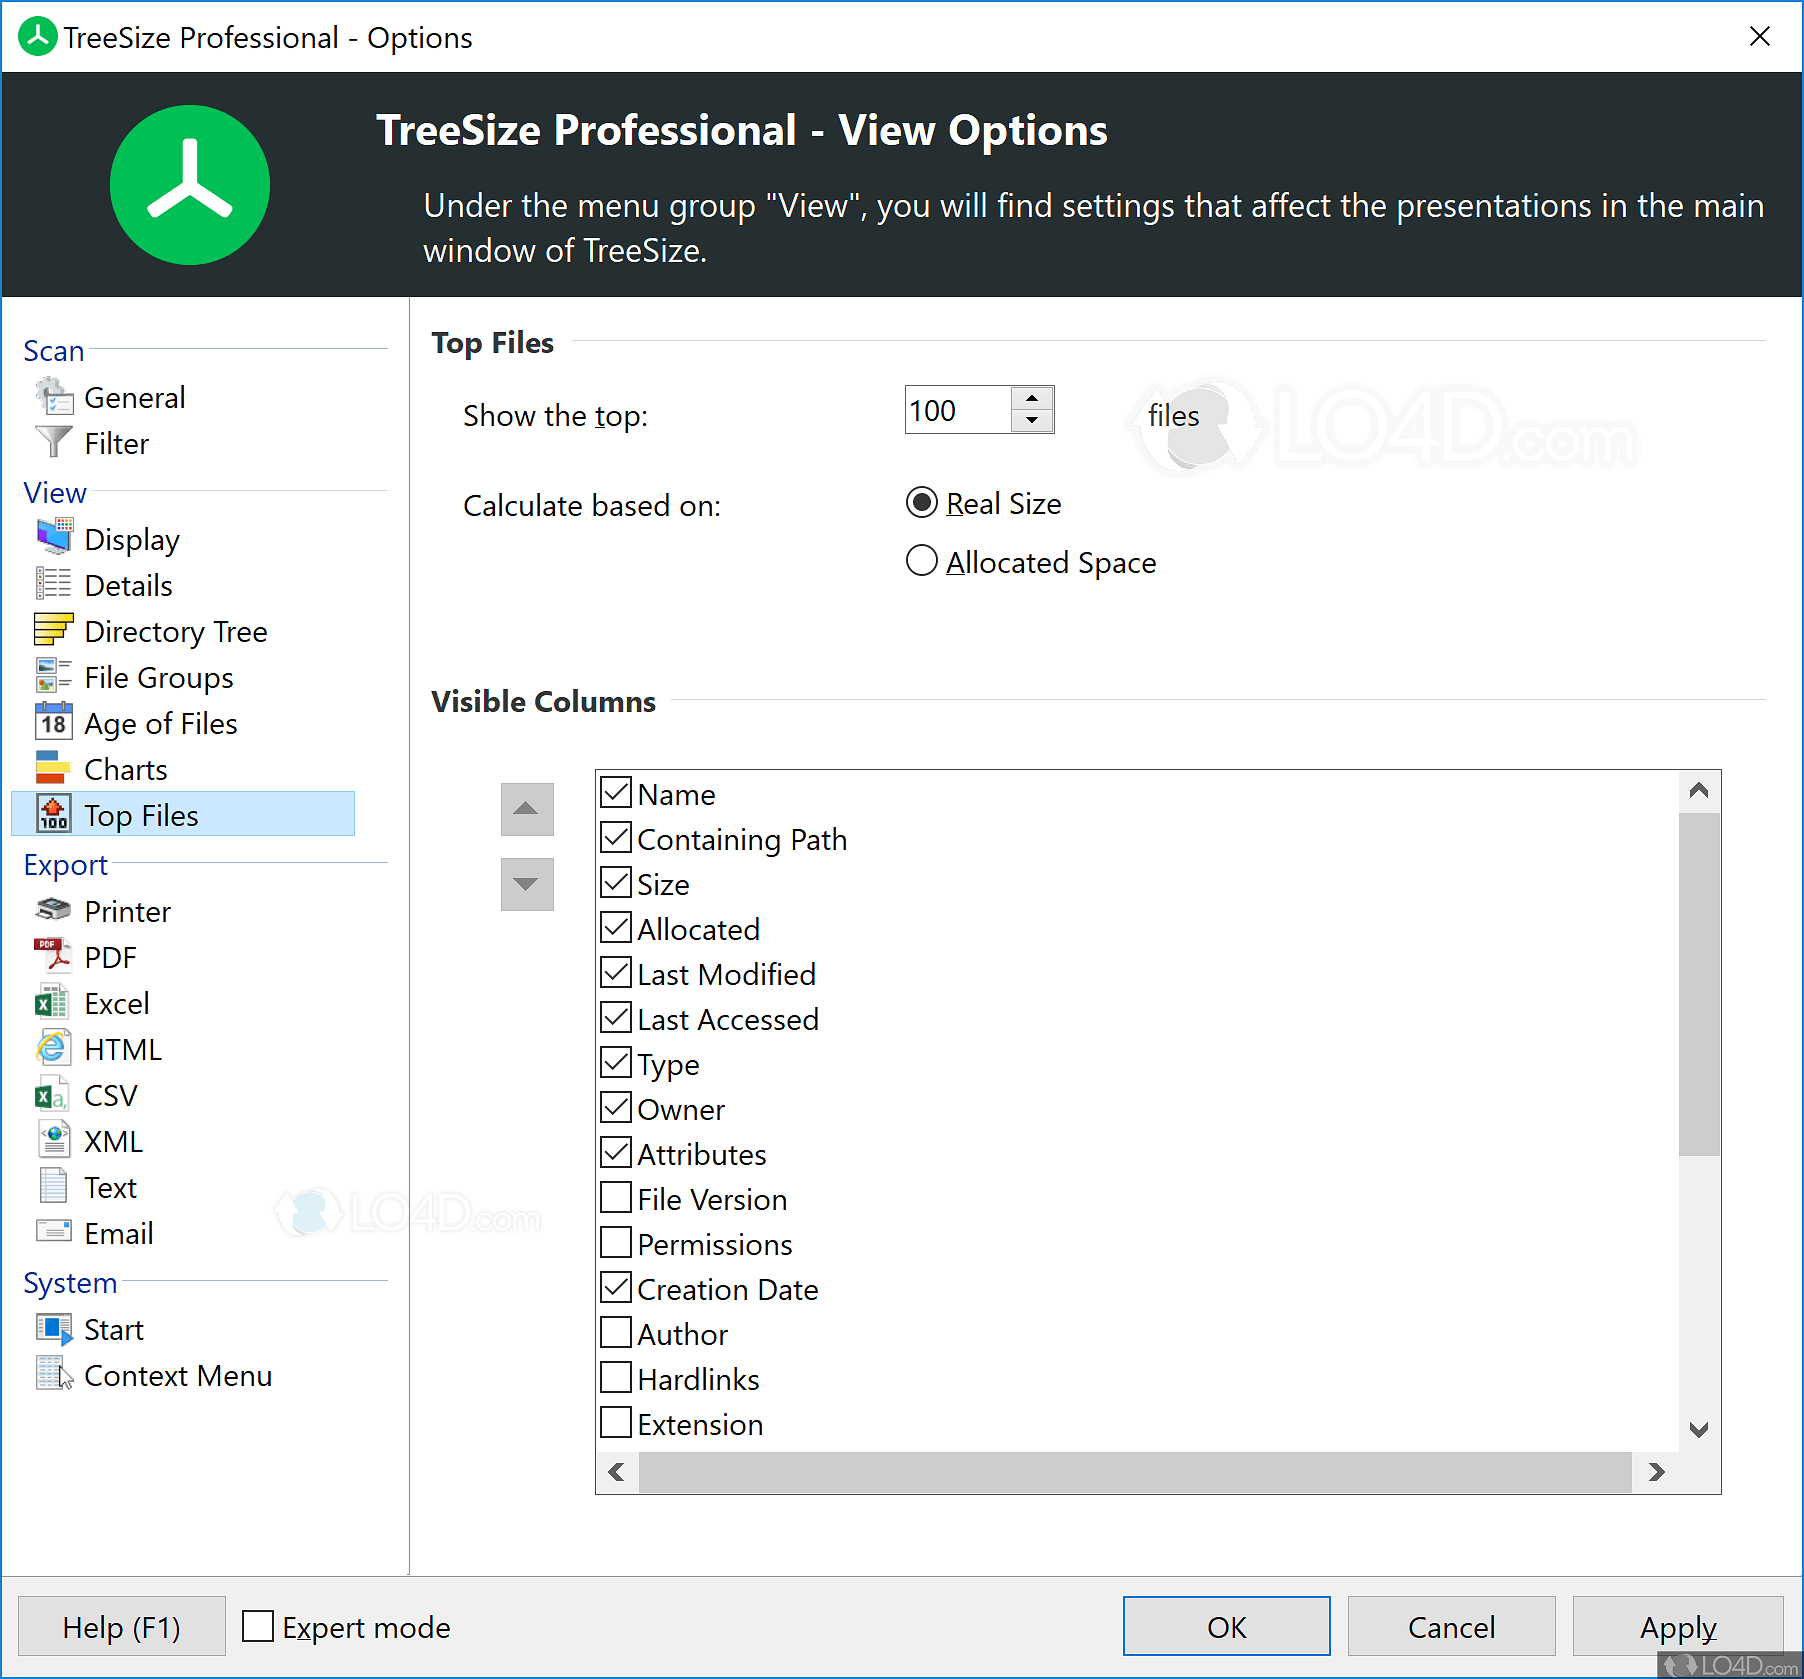Select the Excel export icon
1804x1679 pixels.
tap(51, 1002)
